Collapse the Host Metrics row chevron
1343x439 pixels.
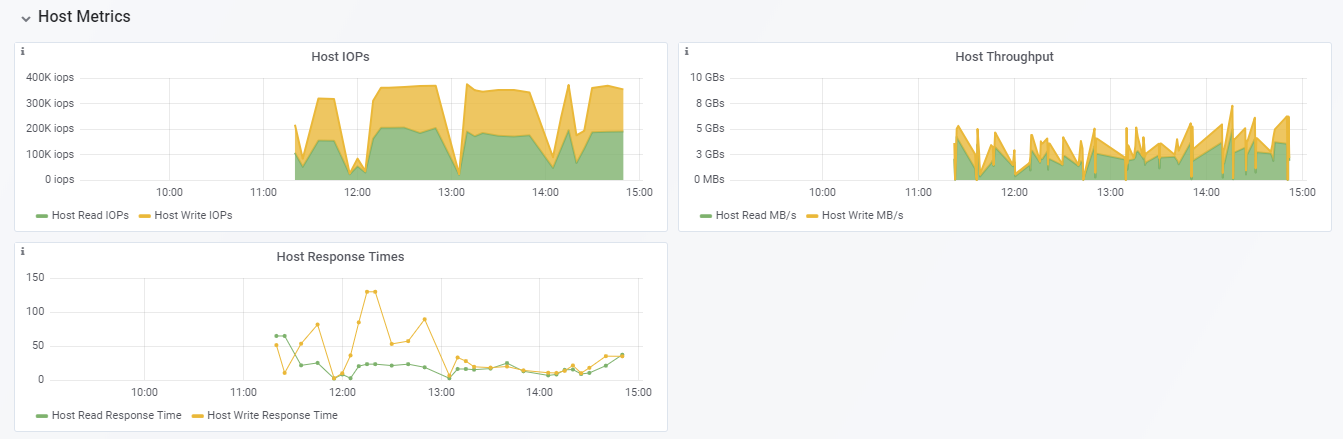(25, 18)
